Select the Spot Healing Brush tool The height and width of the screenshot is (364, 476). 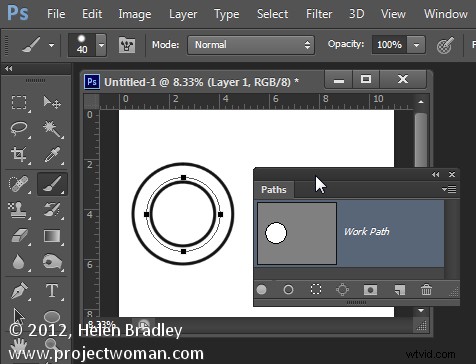pos(19,184)
